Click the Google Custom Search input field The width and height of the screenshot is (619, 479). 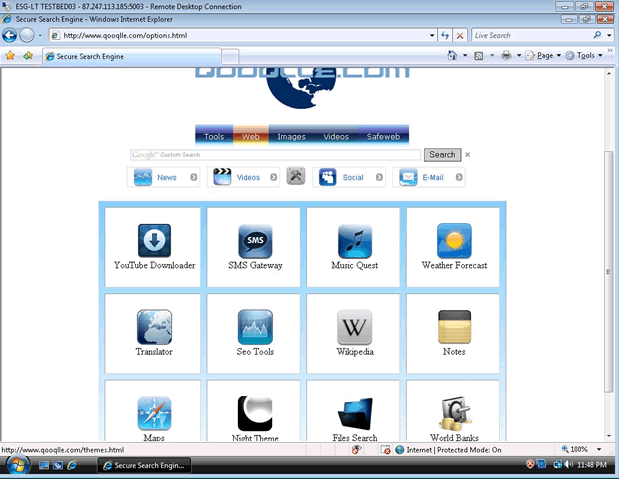tap(275, 155)
